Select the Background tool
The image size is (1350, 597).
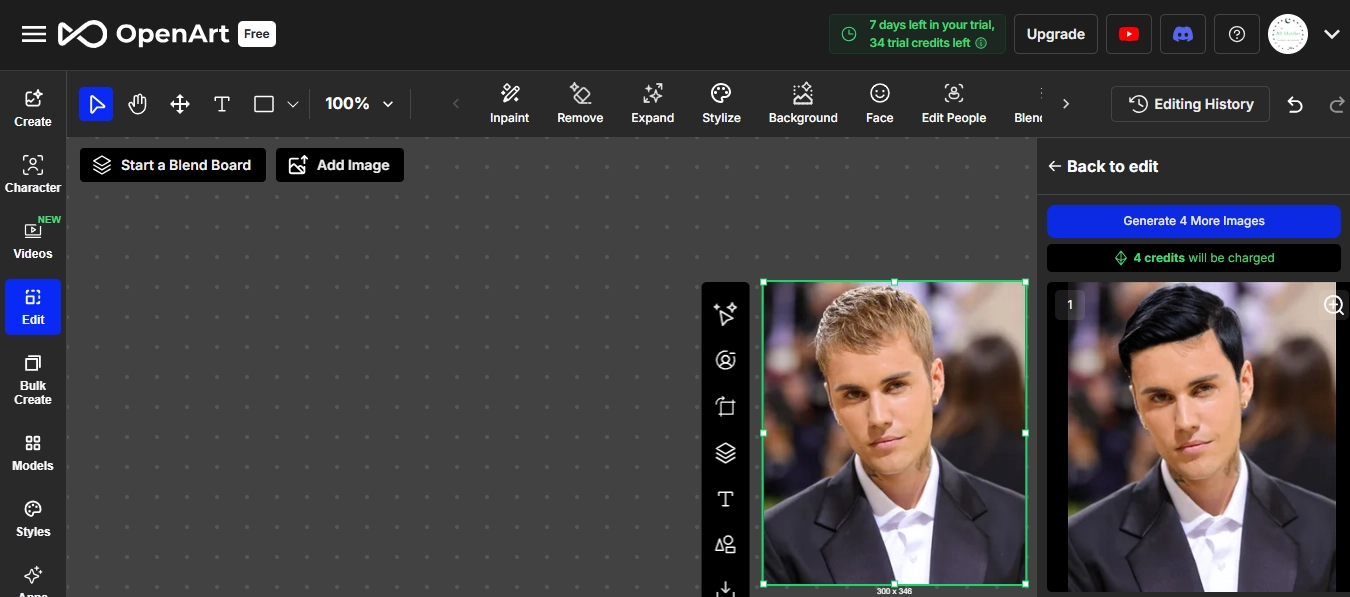coord(802,104)
